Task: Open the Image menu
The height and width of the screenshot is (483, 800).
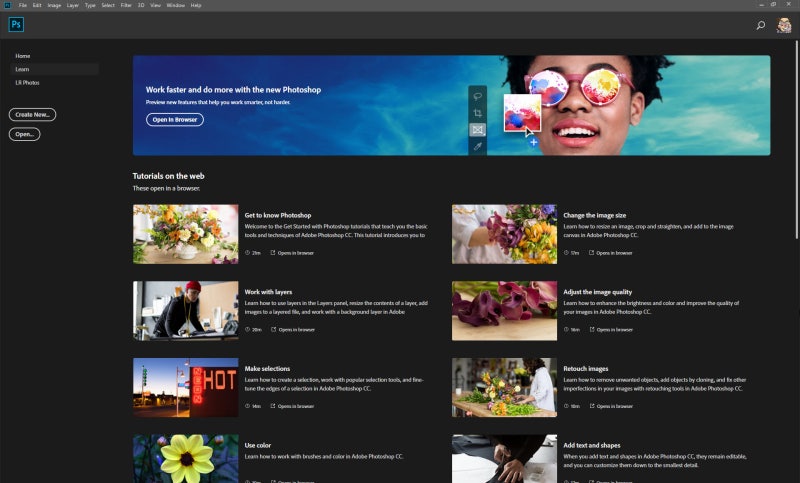Action: 54,5
